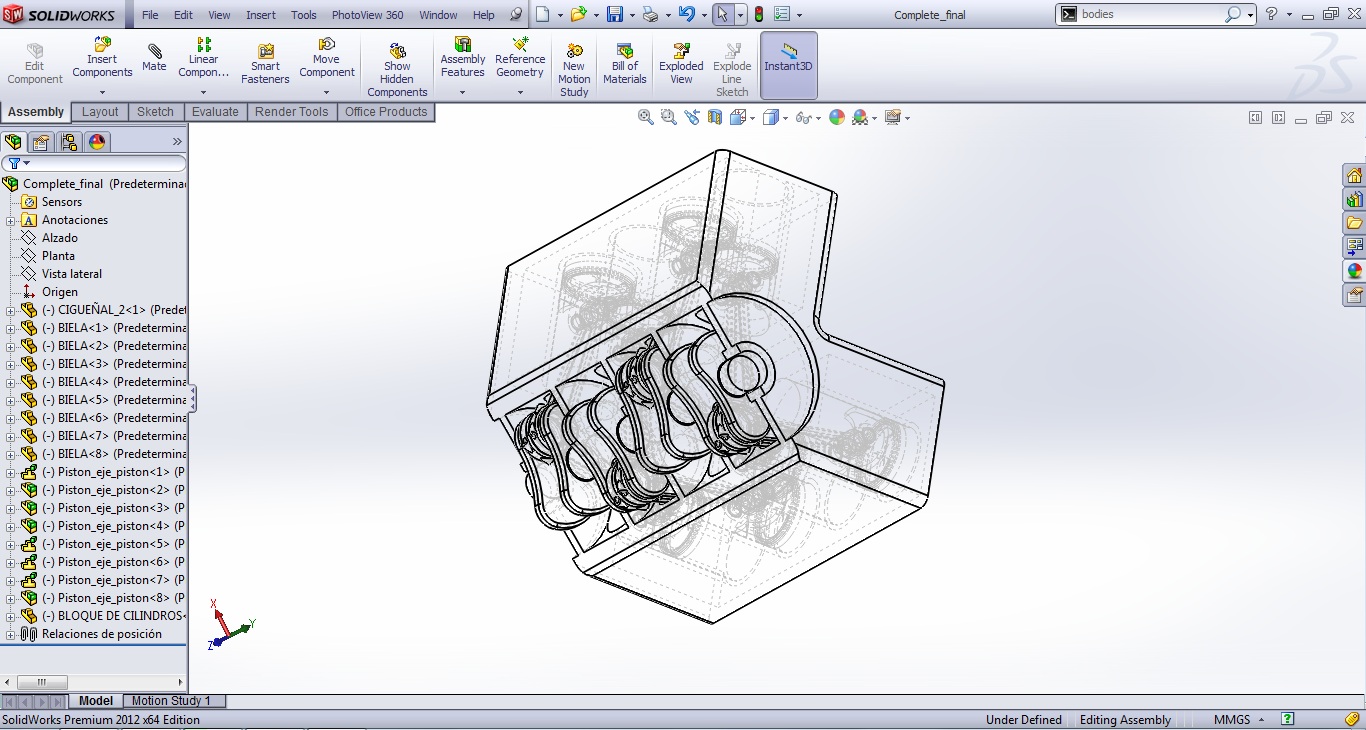Click the Open file icon
Screen dimensions: 1366x730
578,14
